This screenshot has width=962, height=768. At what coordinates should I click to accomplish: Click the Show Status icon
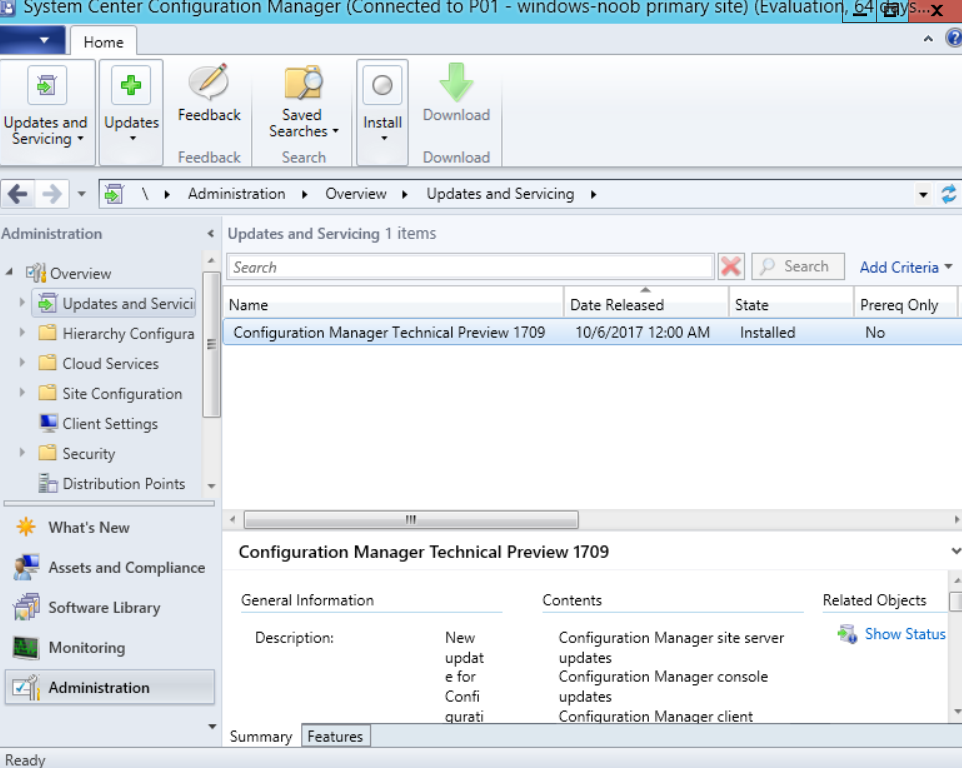point(847,634)
